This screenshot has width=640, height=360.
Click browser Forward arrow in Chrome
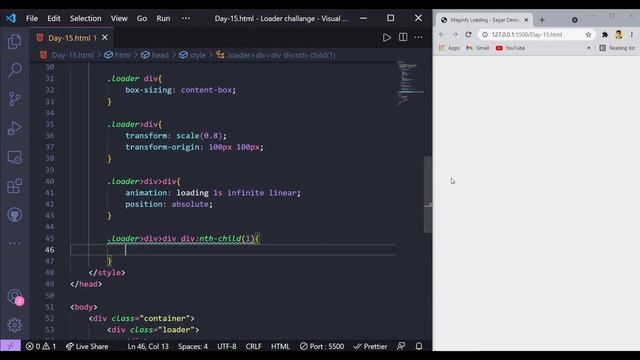pos(455,35)
